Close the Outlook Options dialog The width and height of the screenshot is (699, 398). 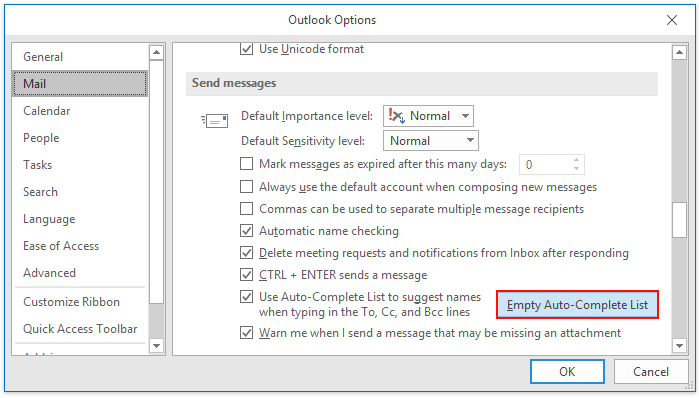coord(671,20)
